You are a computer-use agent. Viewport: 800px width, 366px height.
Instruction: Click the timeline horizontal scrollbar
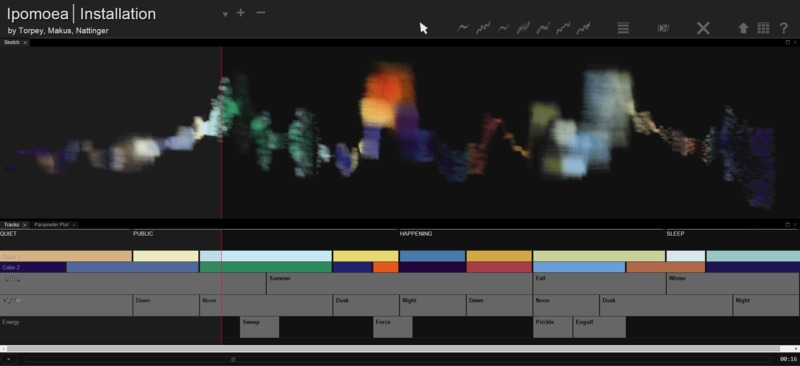(x=393, y=349)
